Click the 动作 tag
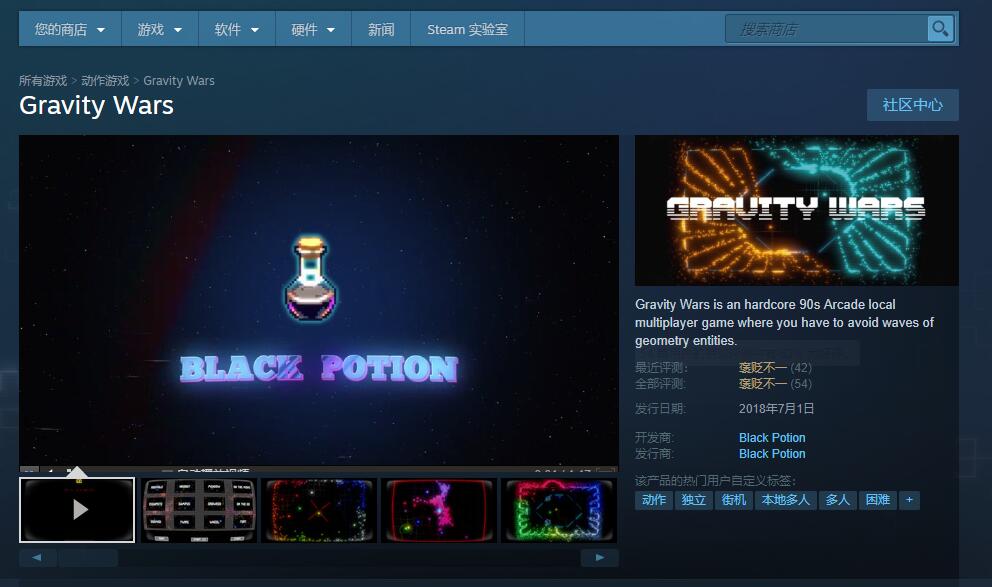Image resolution: width=992 pixels, height=587 pixels. [x=654, y=500]
